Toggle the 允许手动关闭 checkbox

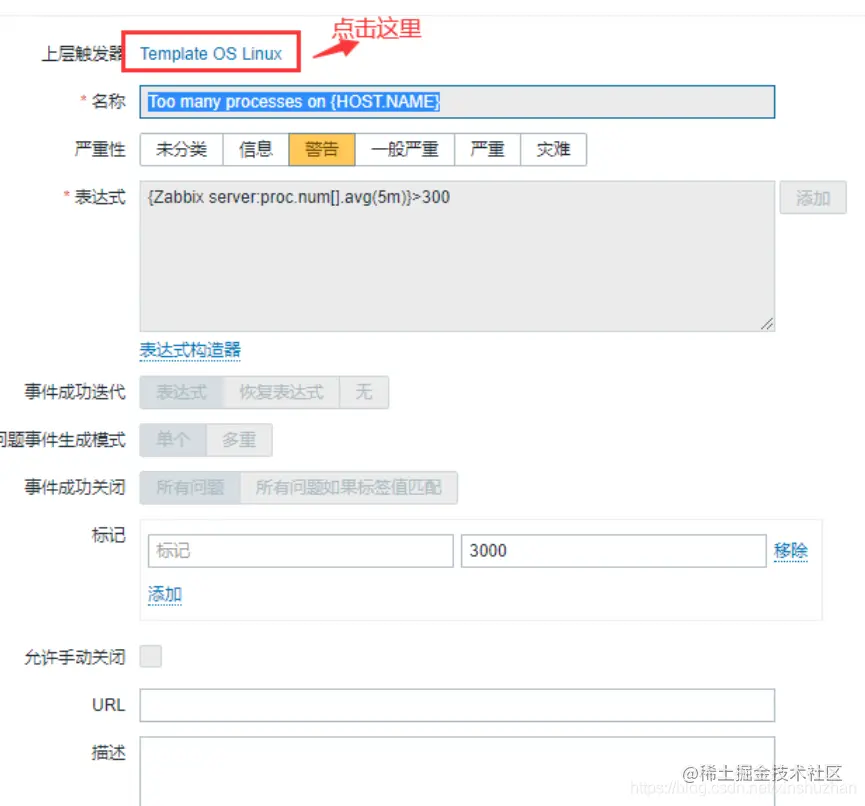[151, 656]
